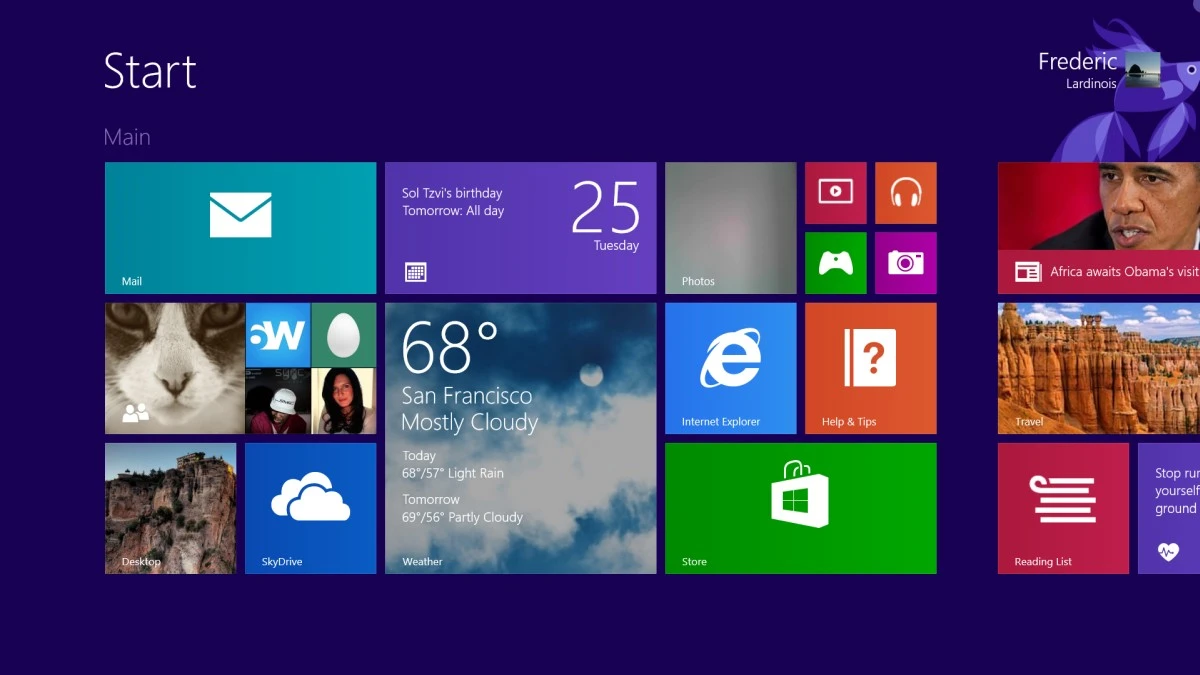Open the People app showing the cat photo
The width and height of the screenshot is (1200, 675).
coord(172,368)
